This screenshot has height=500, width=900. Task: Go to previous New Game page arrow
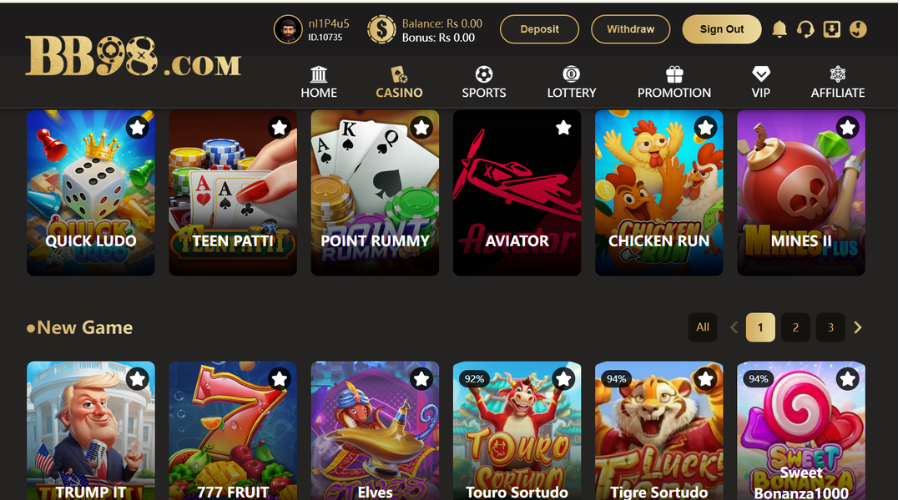click(734, 327)
